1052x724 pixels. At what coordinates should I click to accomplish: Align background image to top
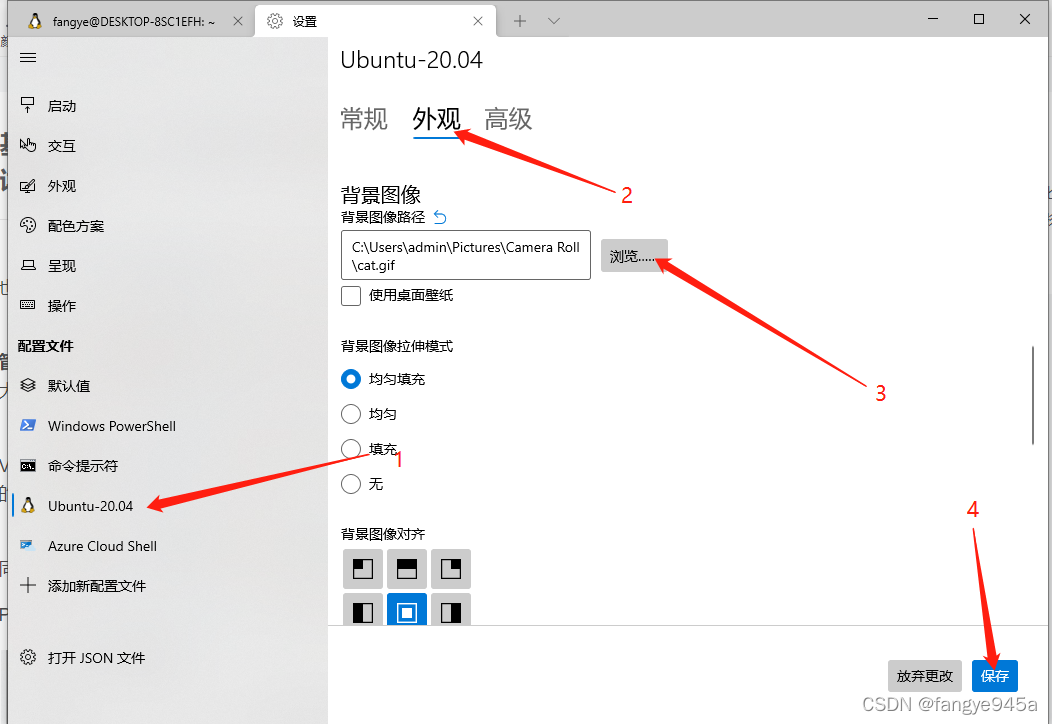pos(407,569)
